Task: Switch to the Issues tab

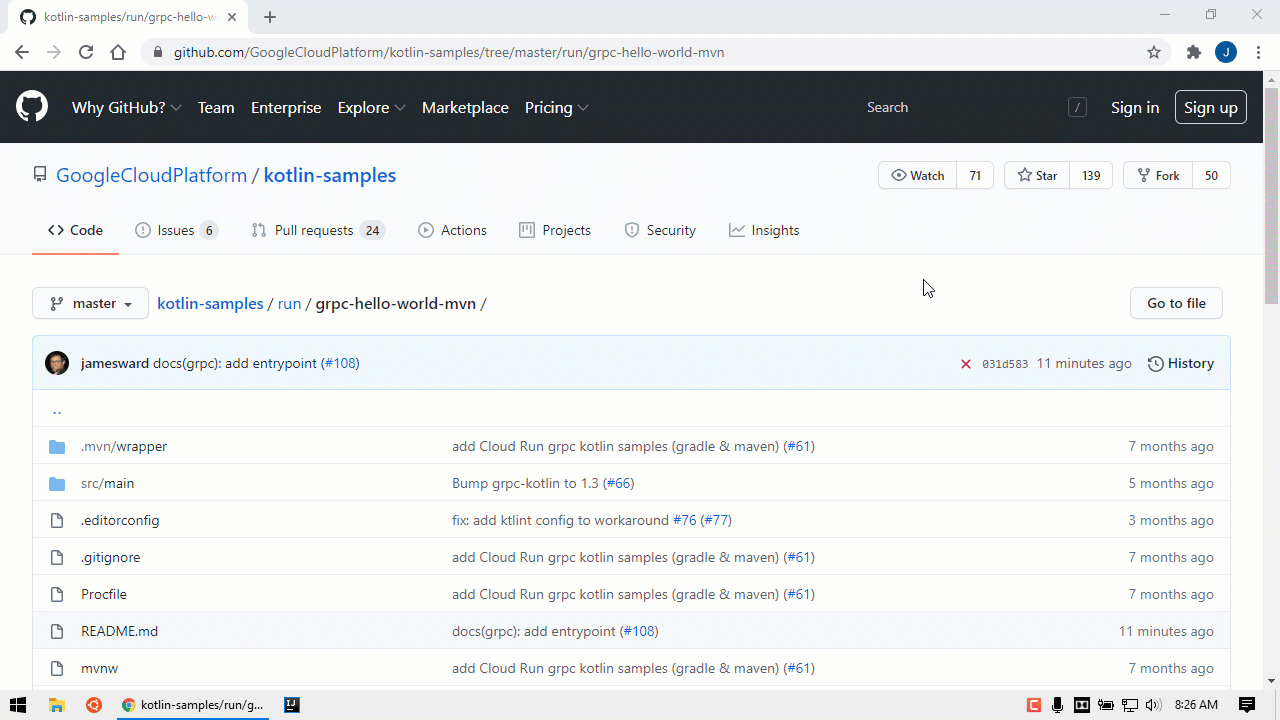Action: pyautogui.click(x=177, y=230)
